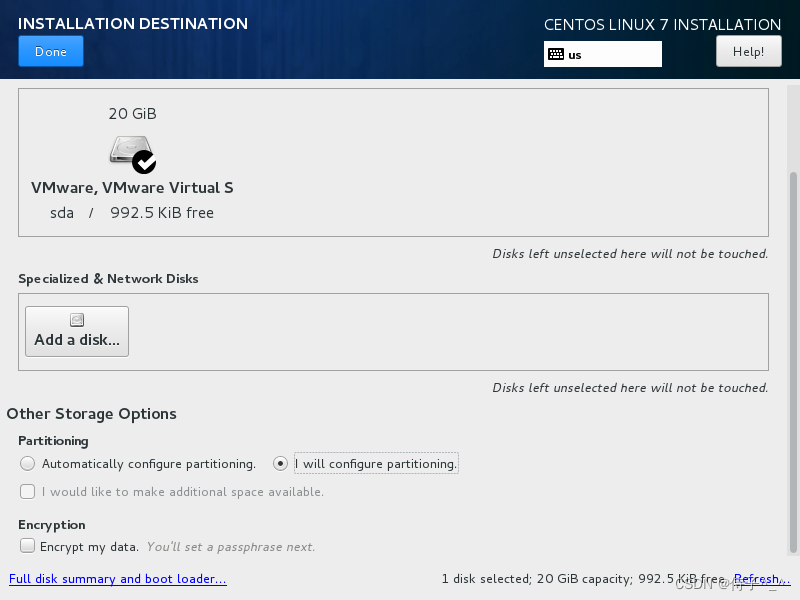Enable Encrypt my data checkbox
The width and height of the screenshot is (800, 600).
[28, 546]
